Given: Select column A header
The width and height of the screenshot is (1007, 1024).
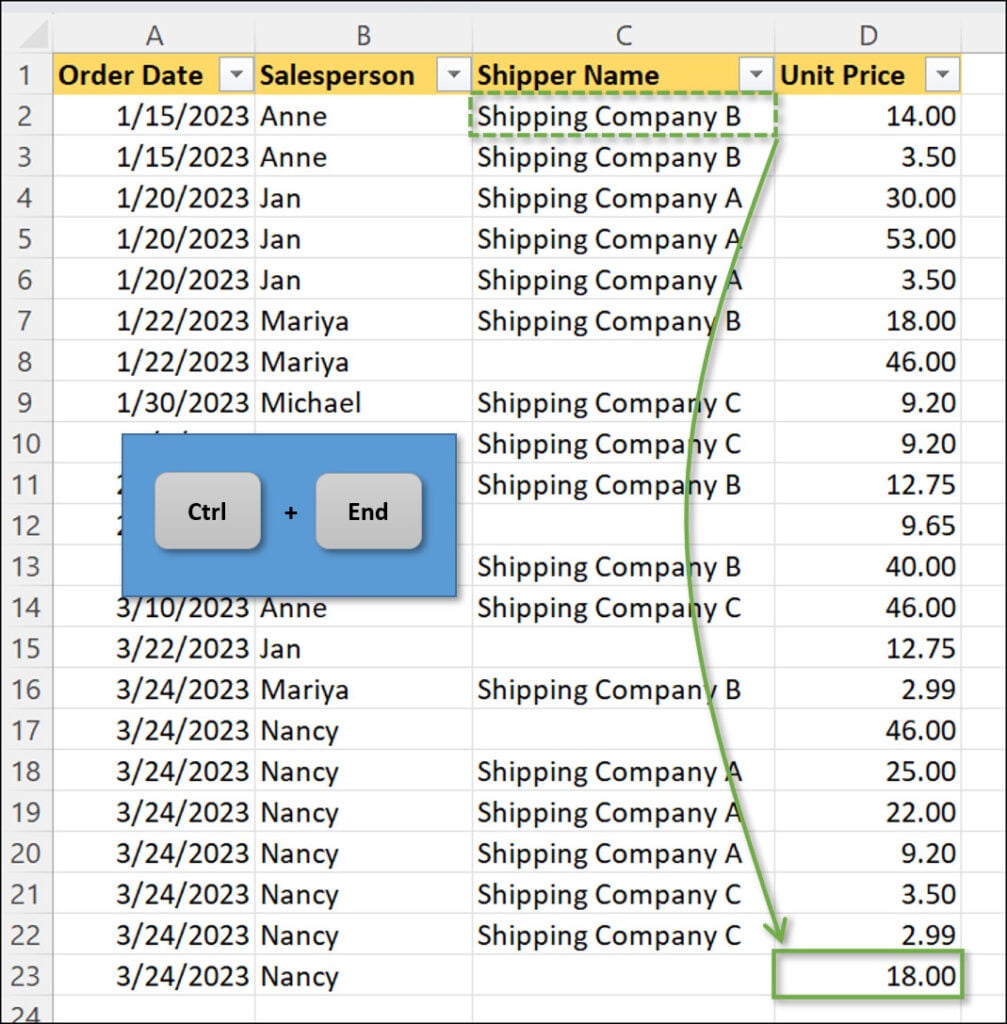Looking at the screenshot, I should pos(154,35).
